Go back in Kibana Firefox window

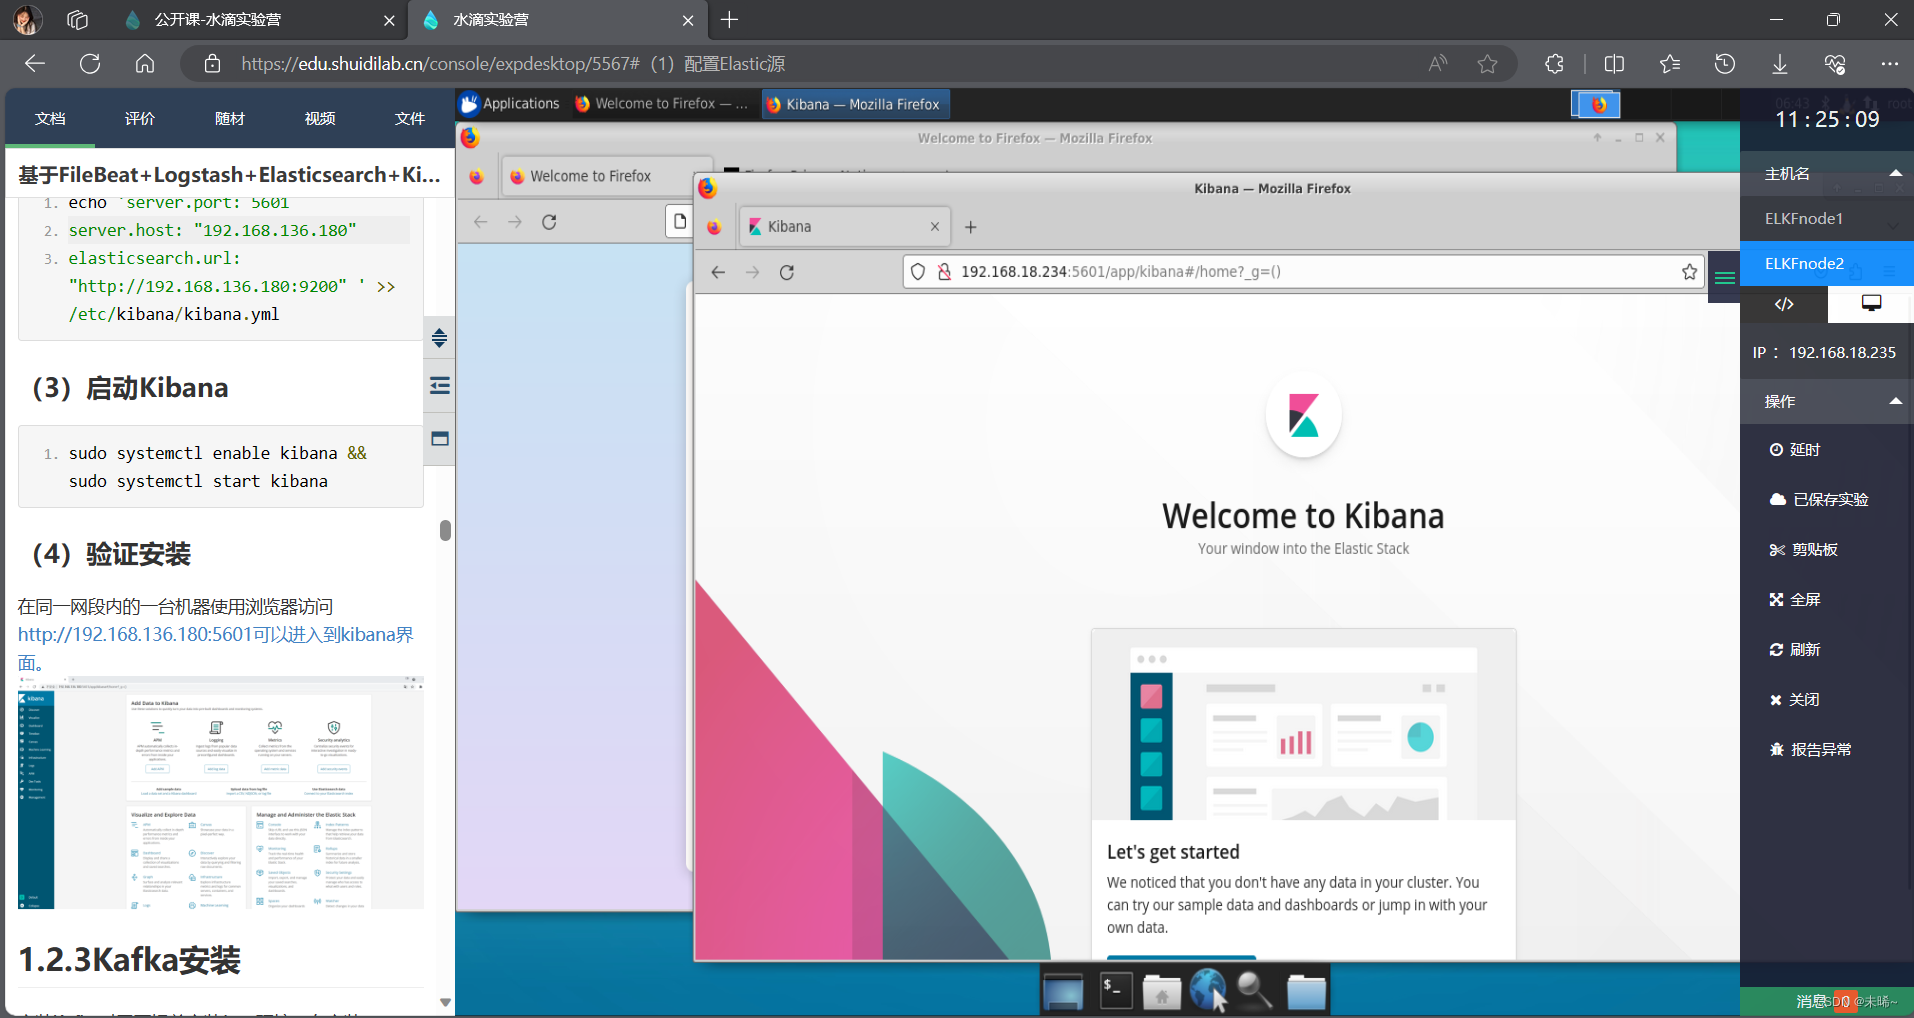[x=718, y=272]
